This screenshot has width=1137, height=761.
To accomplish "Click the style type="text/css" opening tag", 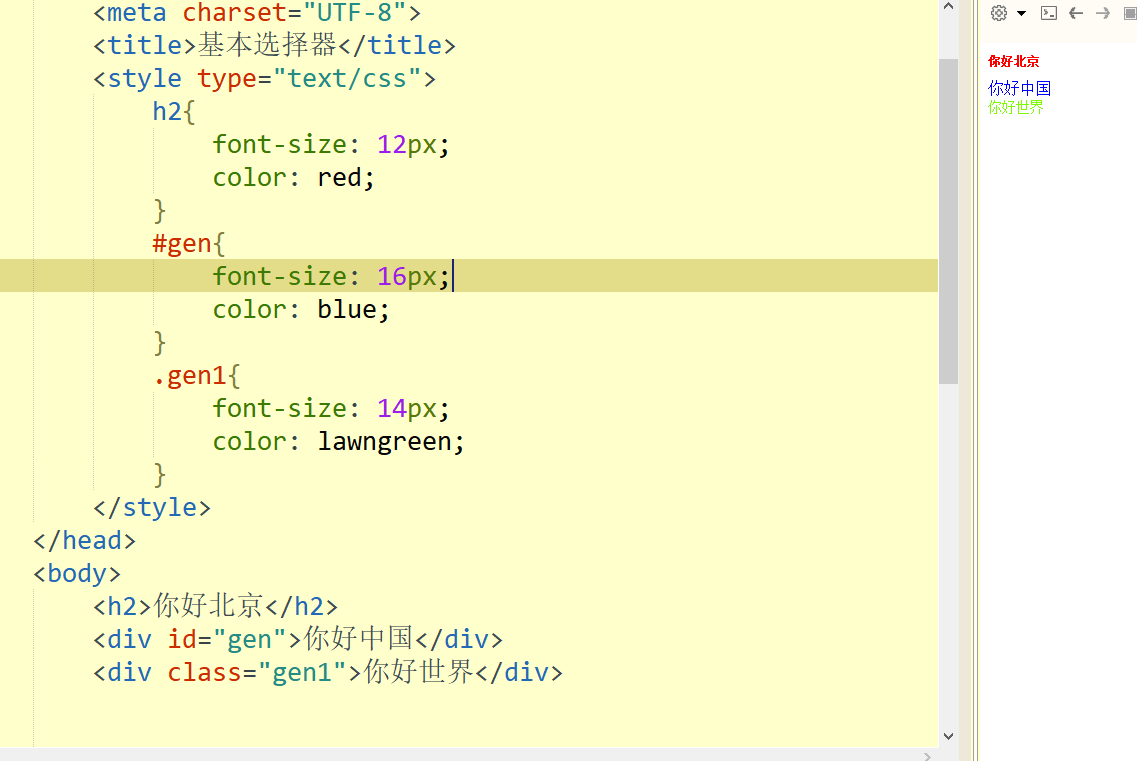I will pos(264,78).
